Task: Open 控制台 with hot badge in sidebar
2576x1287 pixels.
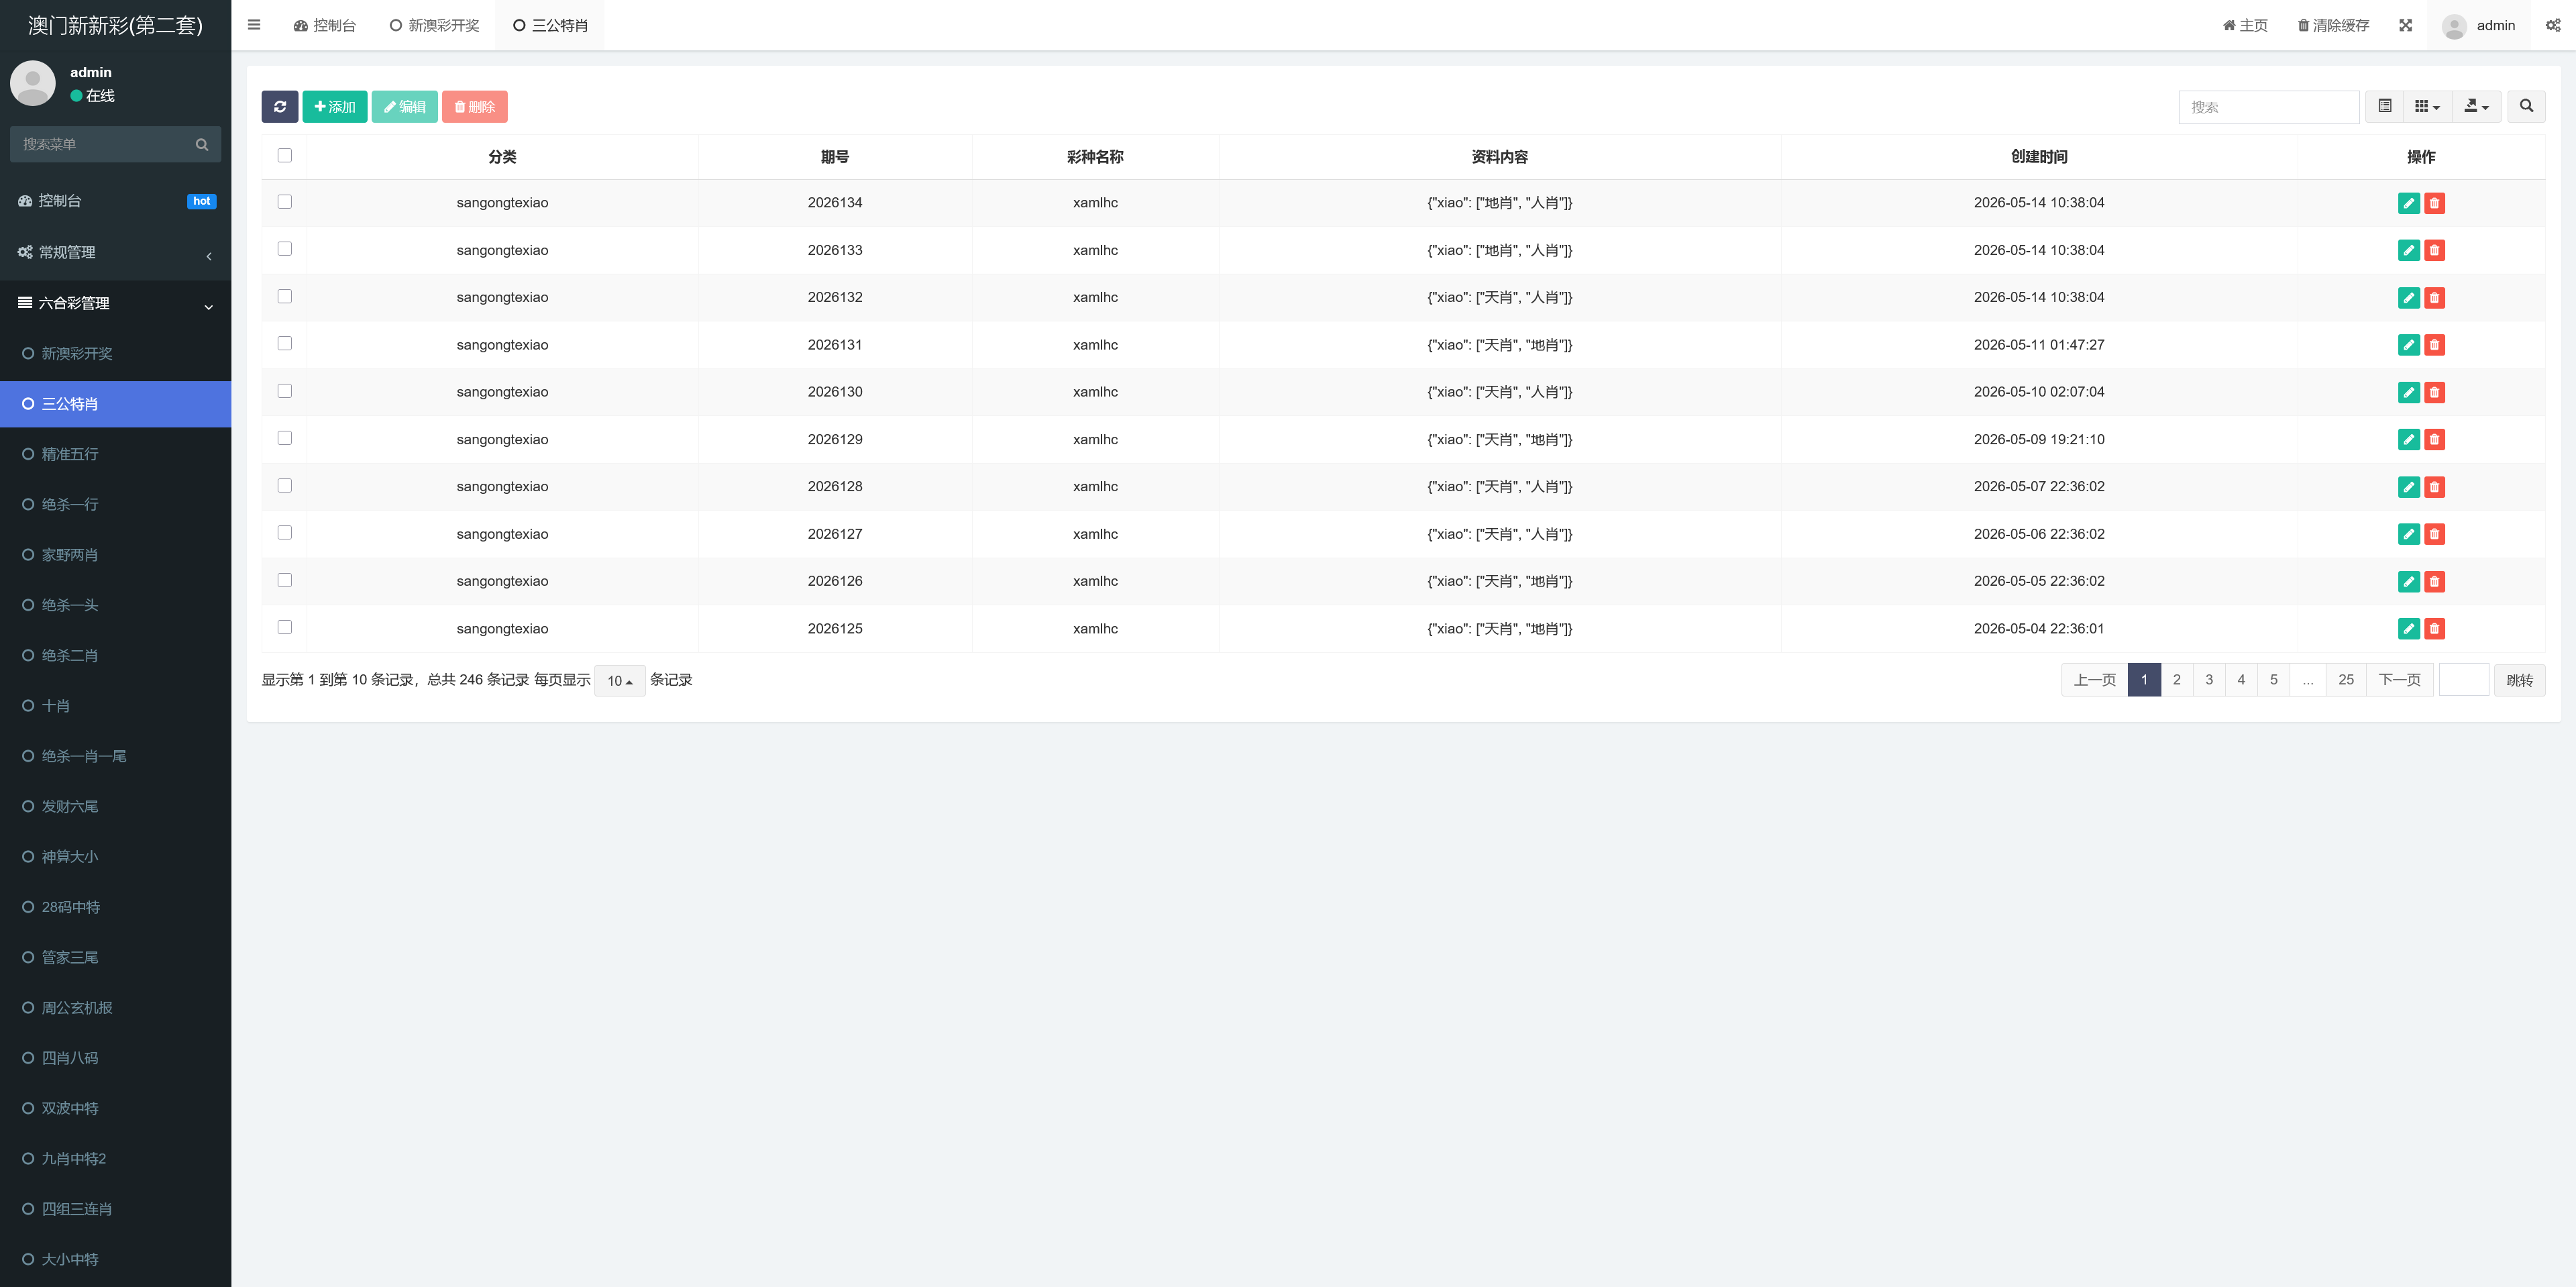Action: [116, 201]
